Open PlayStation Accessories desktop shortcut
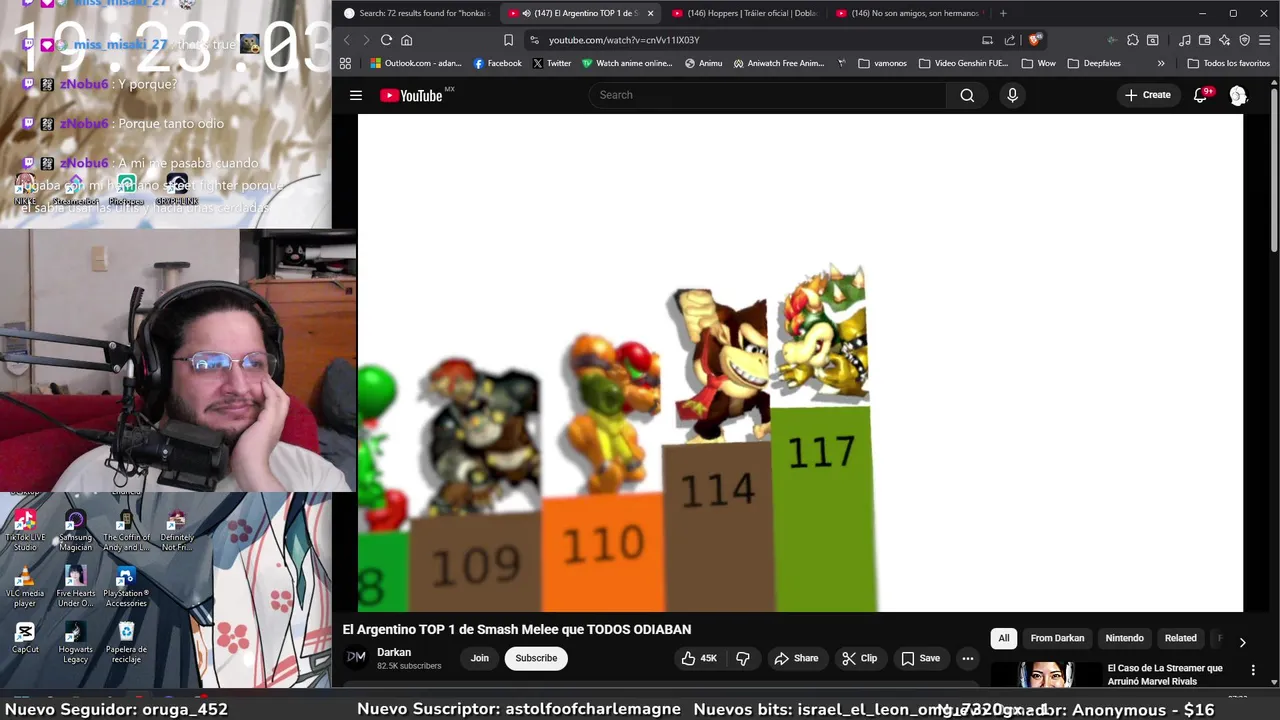 tap(126, 587)
